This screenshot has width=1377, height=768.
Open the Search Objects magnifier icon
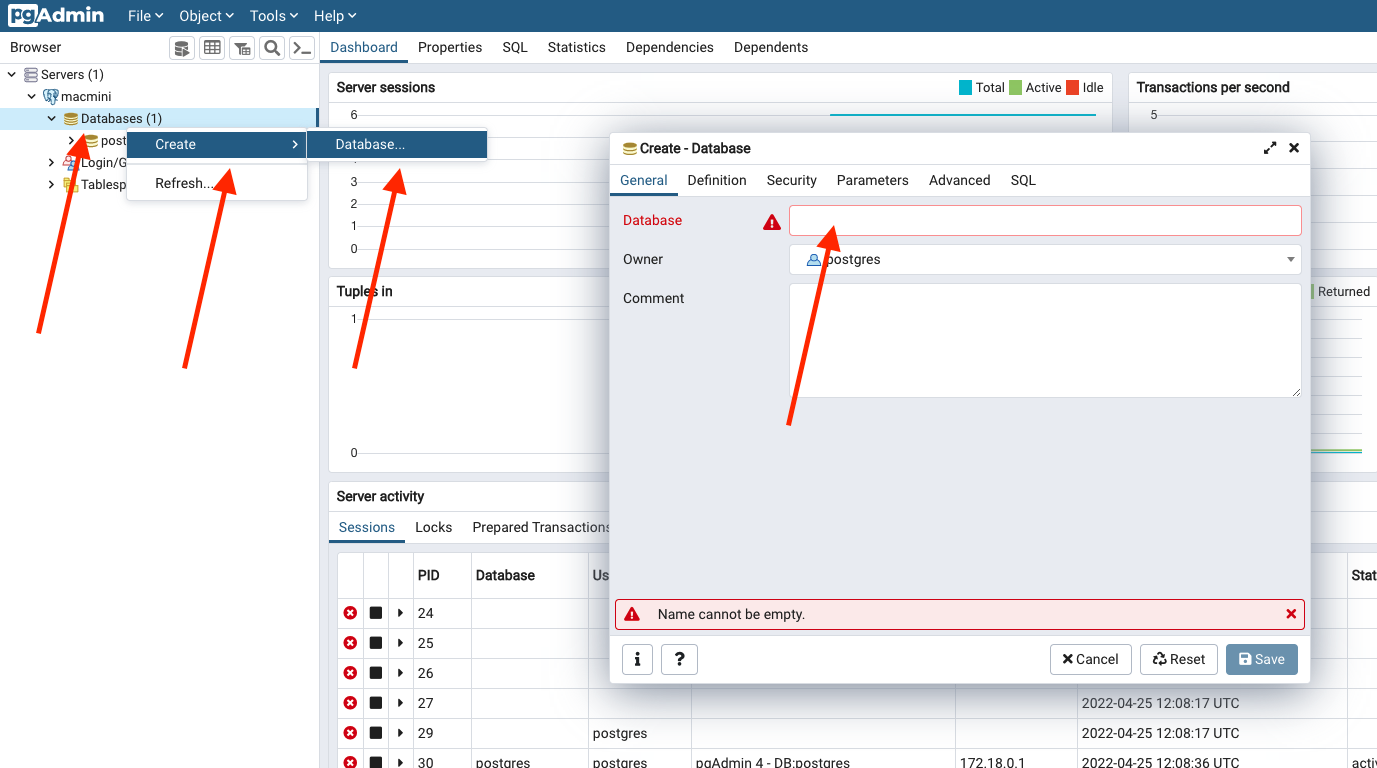[x=272, y=47]
